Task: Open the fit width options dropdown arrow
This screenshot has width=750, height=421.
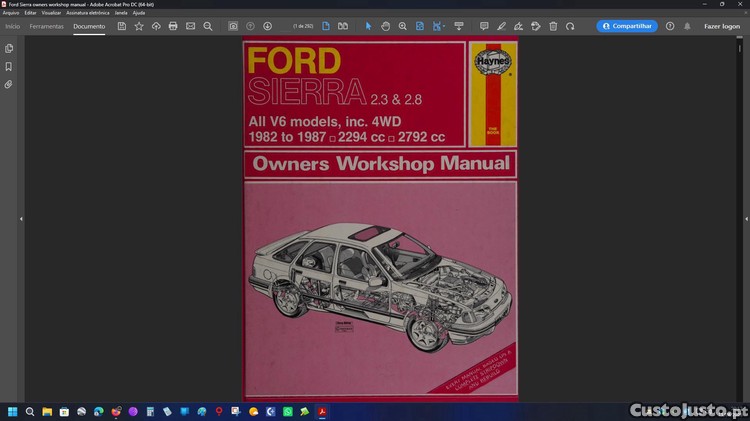Action: point(444,26)
